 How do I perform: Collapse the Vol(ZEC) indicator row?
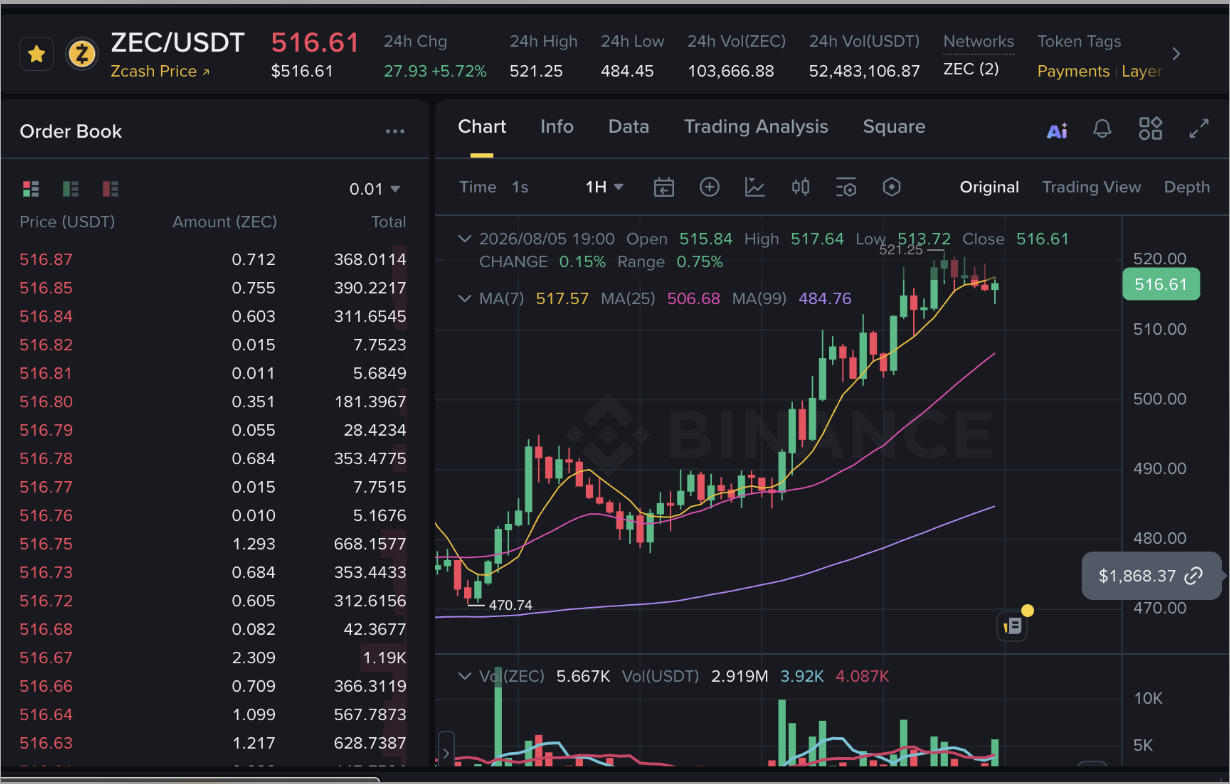(464, 676)
